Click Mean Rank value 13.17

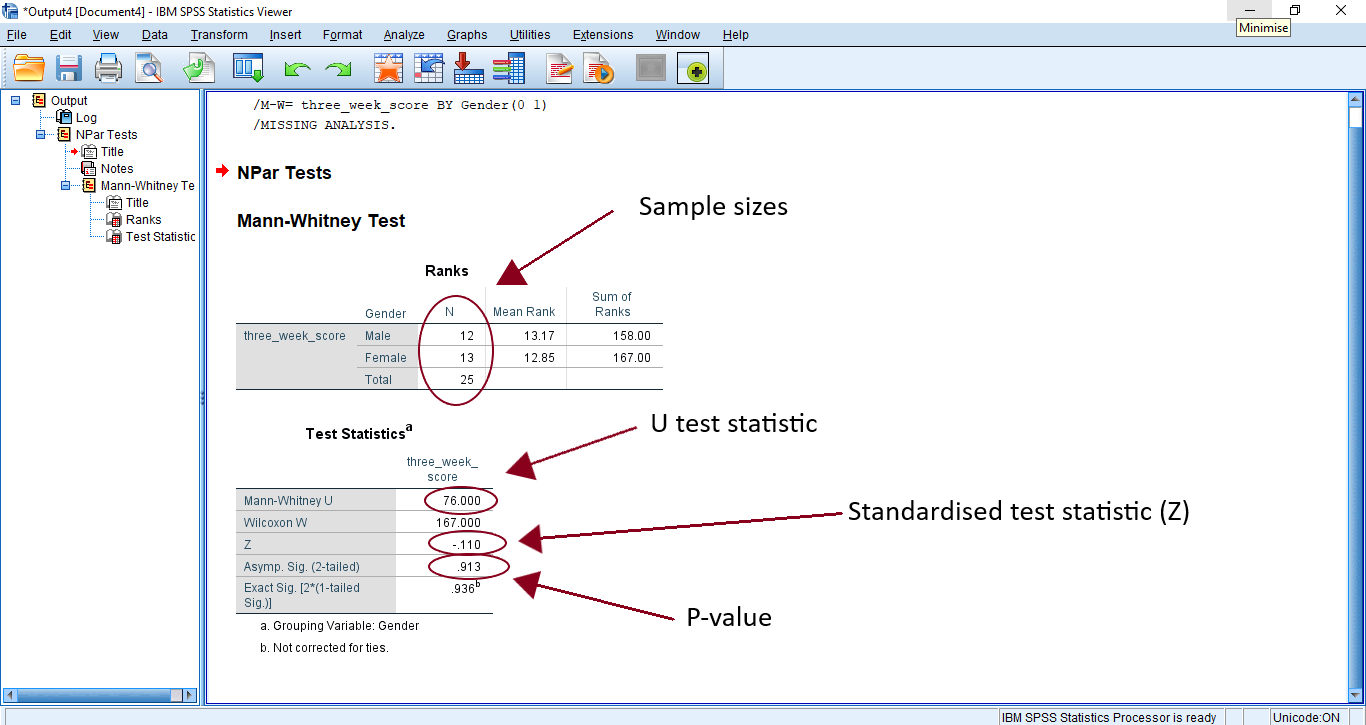[539, 336]
